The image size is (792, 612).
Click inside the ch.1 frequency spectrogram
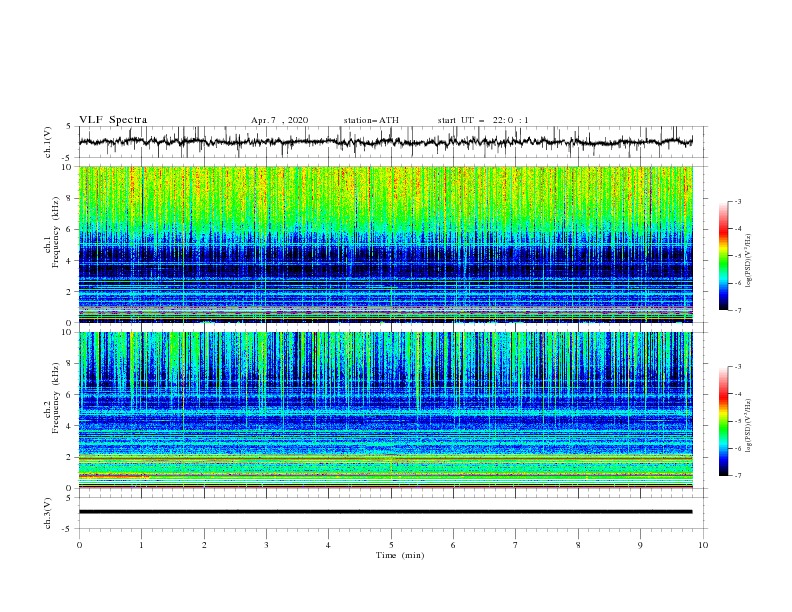point(385,244)
